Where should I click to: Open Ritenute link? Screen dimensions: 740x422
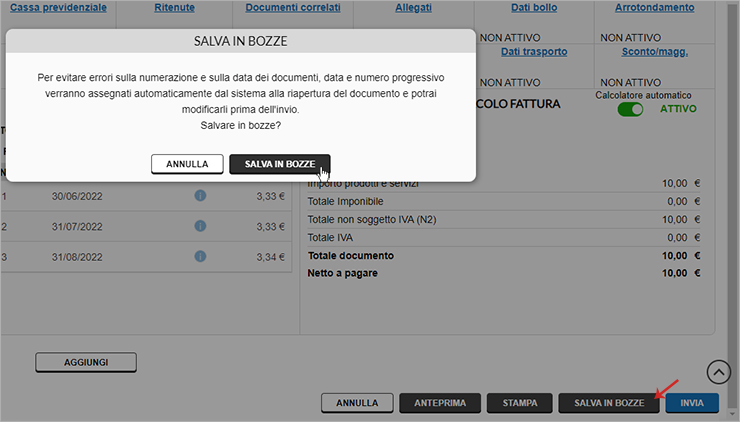pos(175,8)
